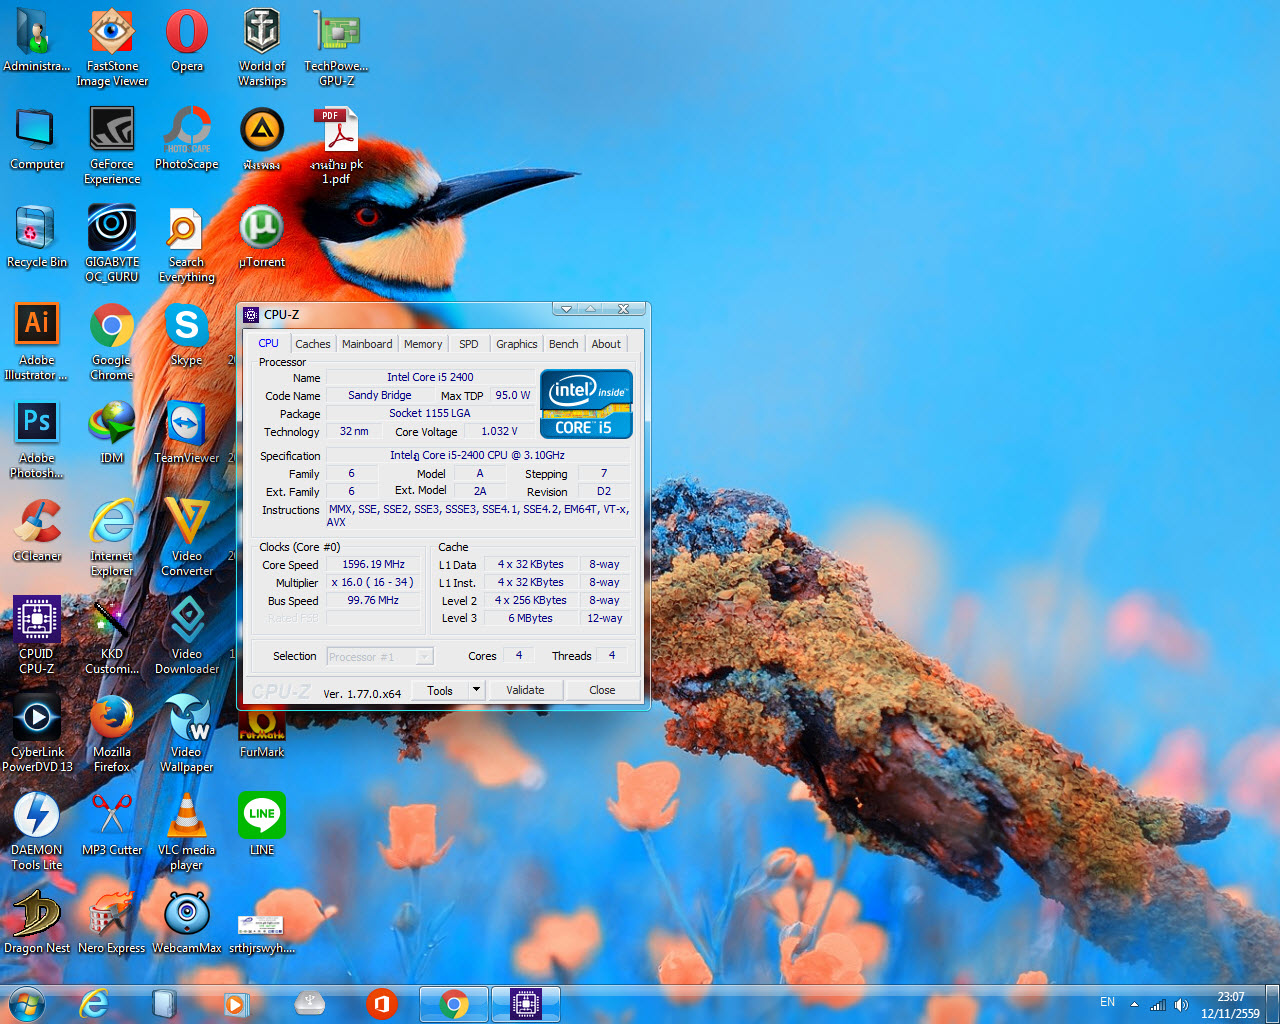The width and height of the screenshot is (1280, 1024).
Task: Launch Windows Media Player from the taskbar
Action: pyautogui.click(x=237, y=1003)
